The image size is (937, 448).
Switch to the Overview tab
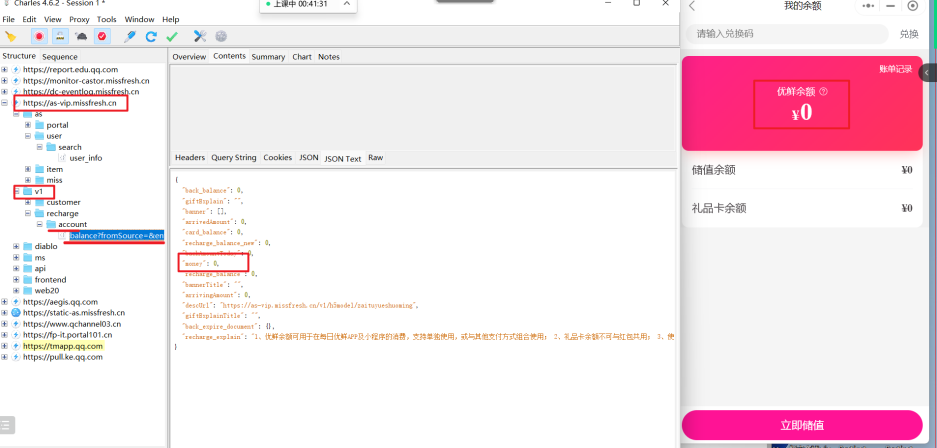(x=189, y=57)
